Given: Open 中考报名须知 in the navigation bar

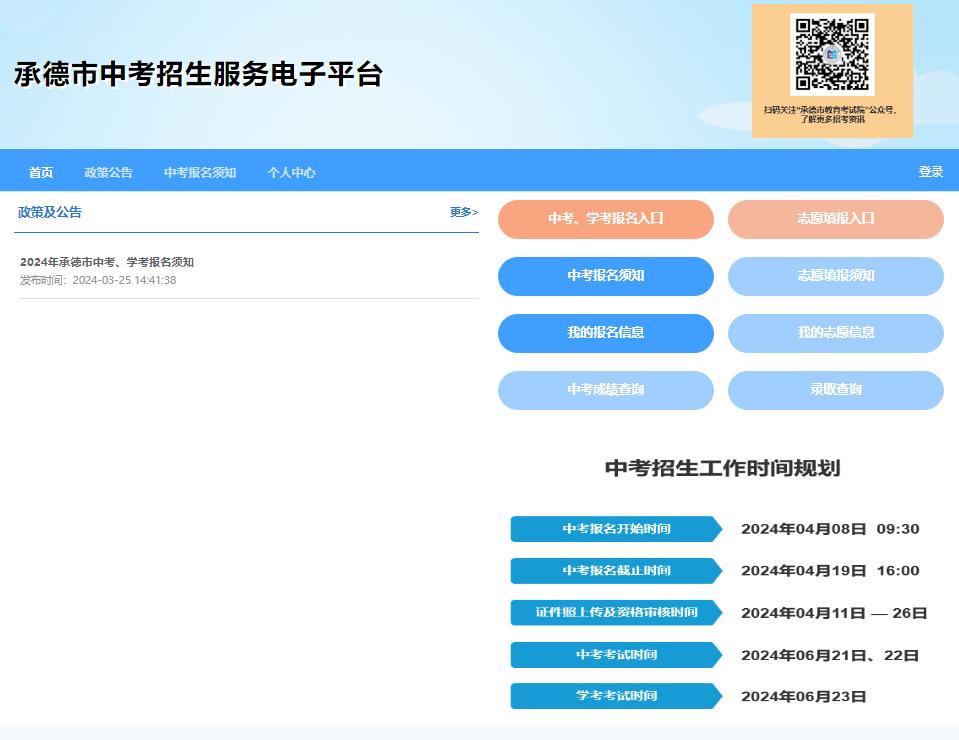Looking at the screenshot, I should point(200,172).
